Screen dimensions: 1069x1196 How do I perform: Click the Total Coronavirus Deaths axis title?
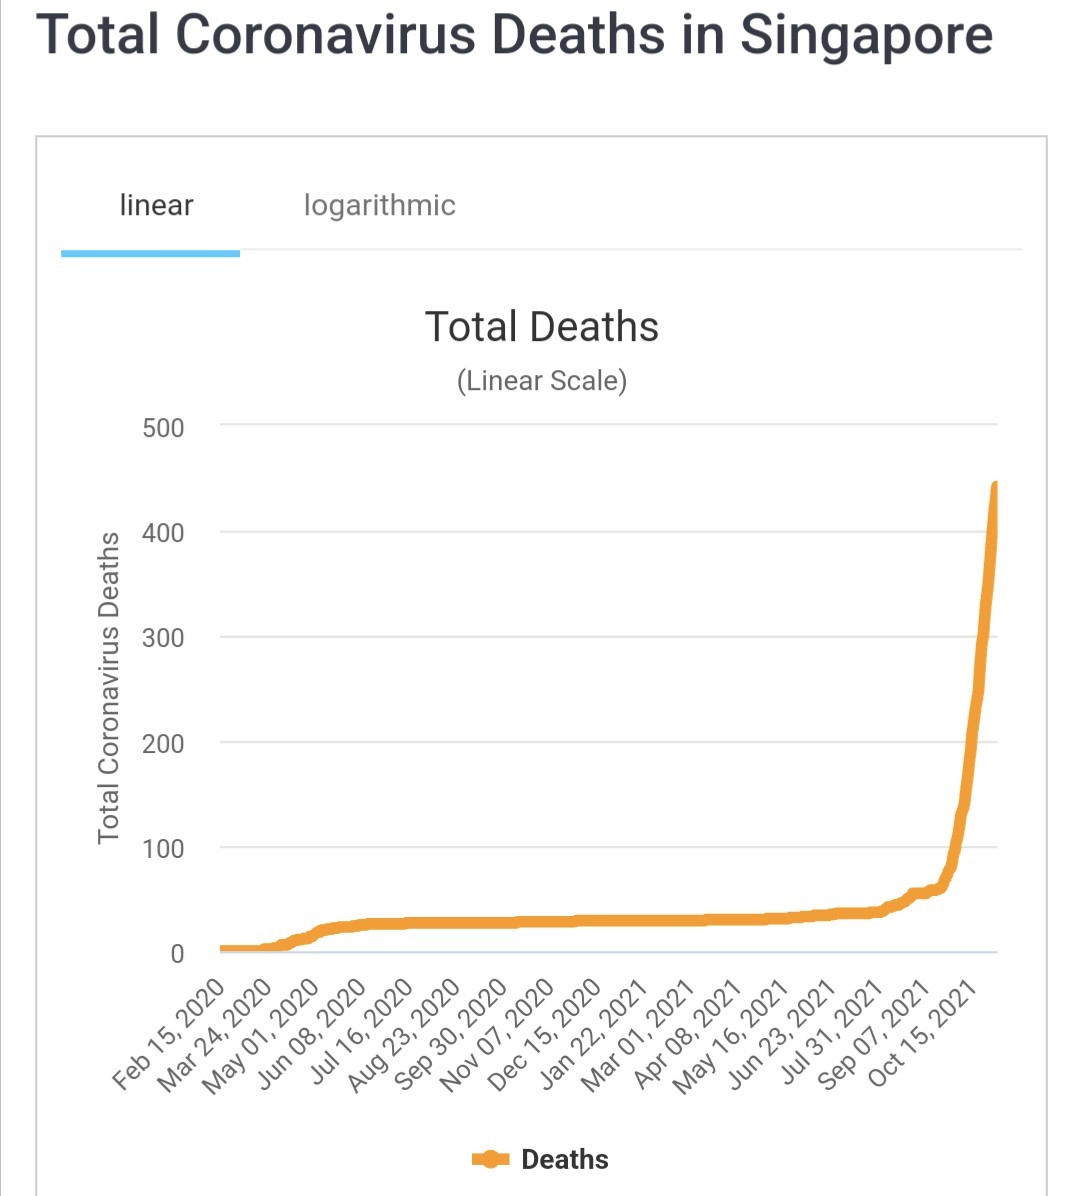[x=108, y=688]
